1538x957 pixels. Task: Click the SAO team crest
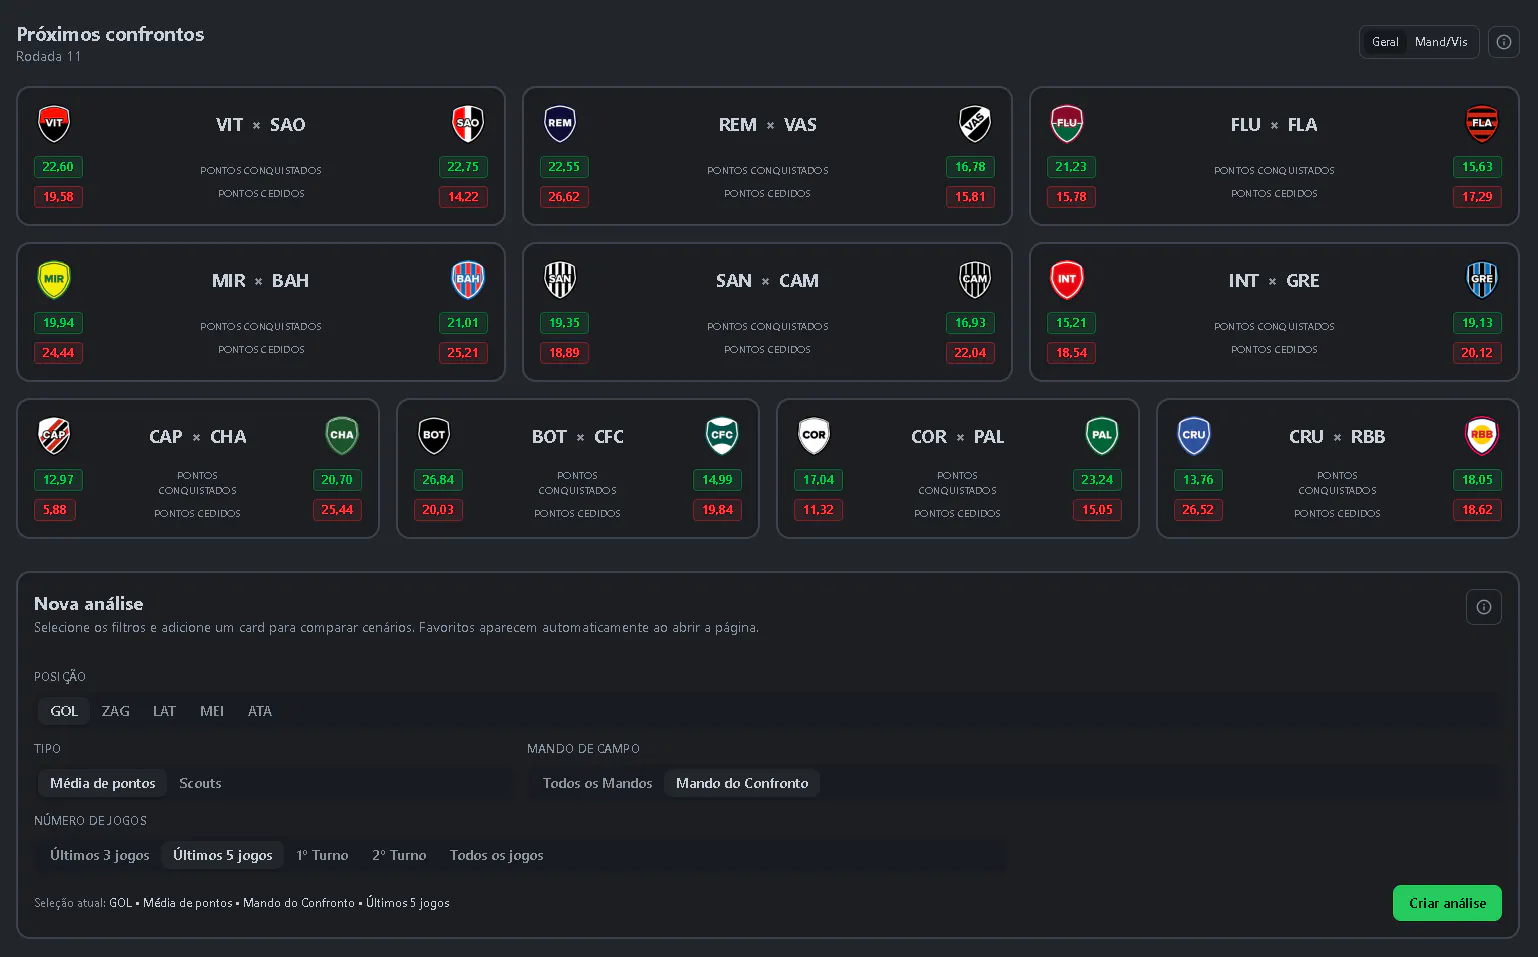(x=468, y=123)
